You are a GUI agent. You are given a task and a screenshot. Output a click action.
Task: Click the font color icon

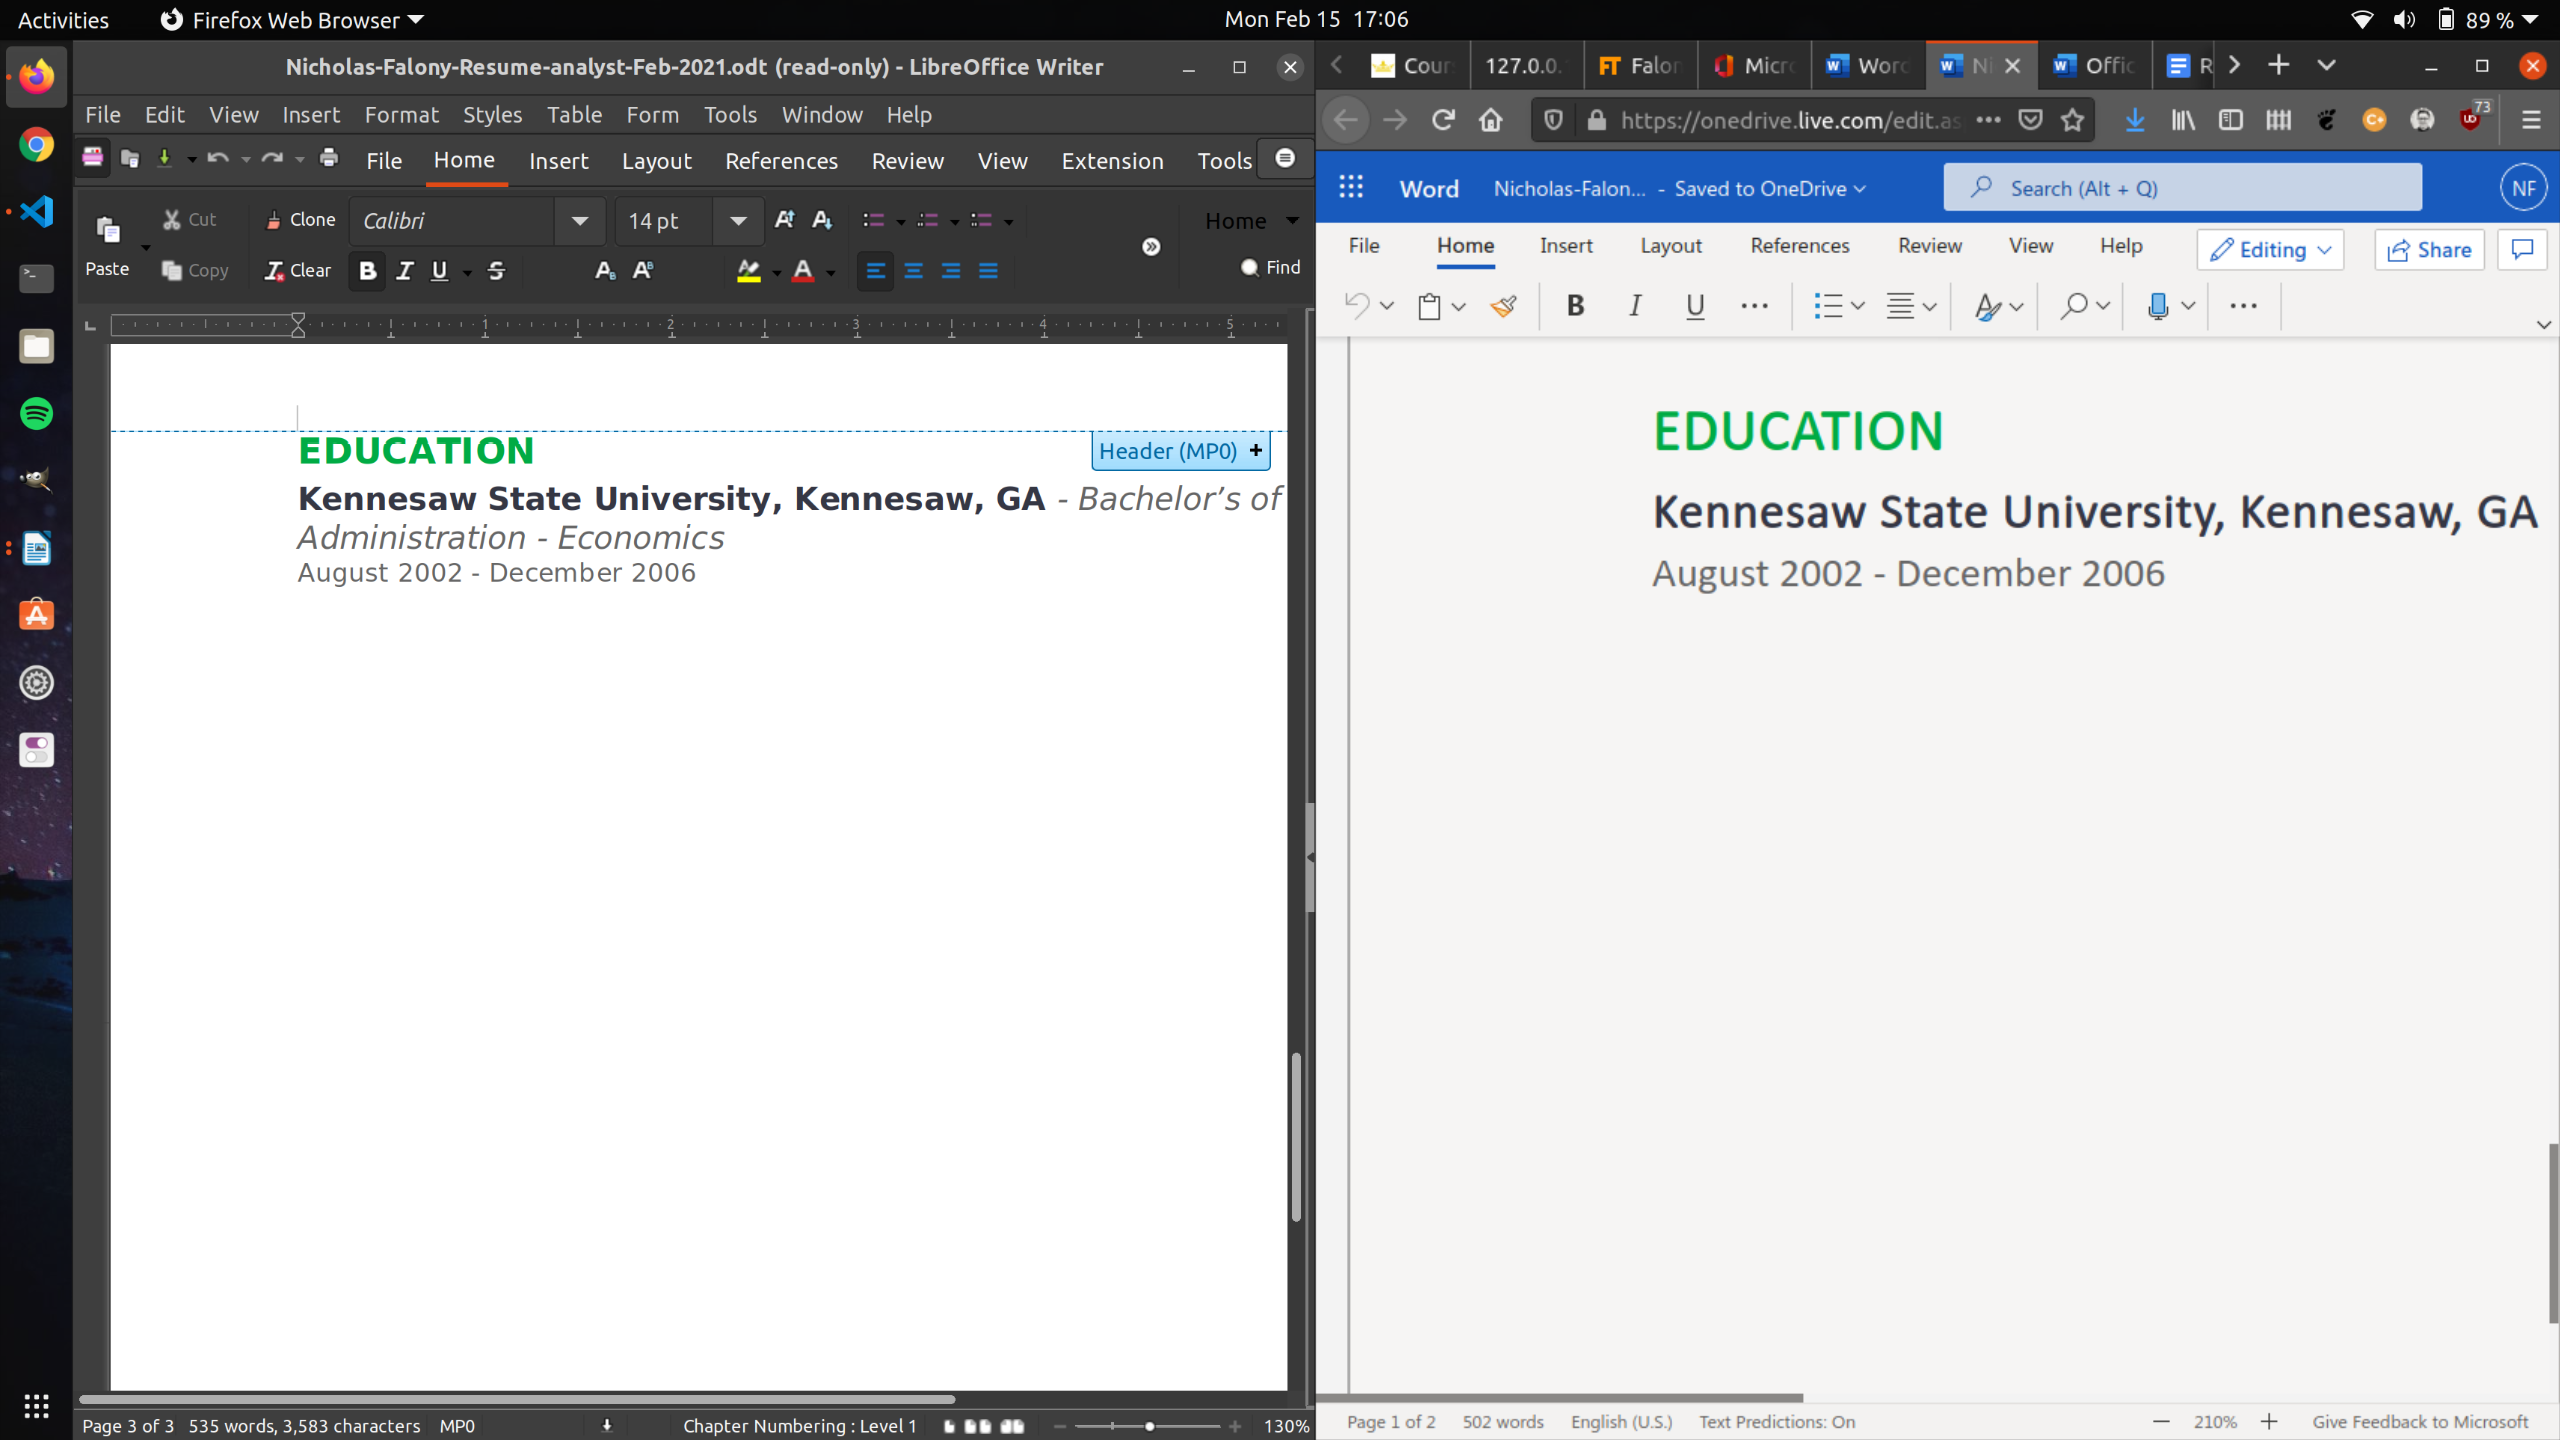pos(804,271)
